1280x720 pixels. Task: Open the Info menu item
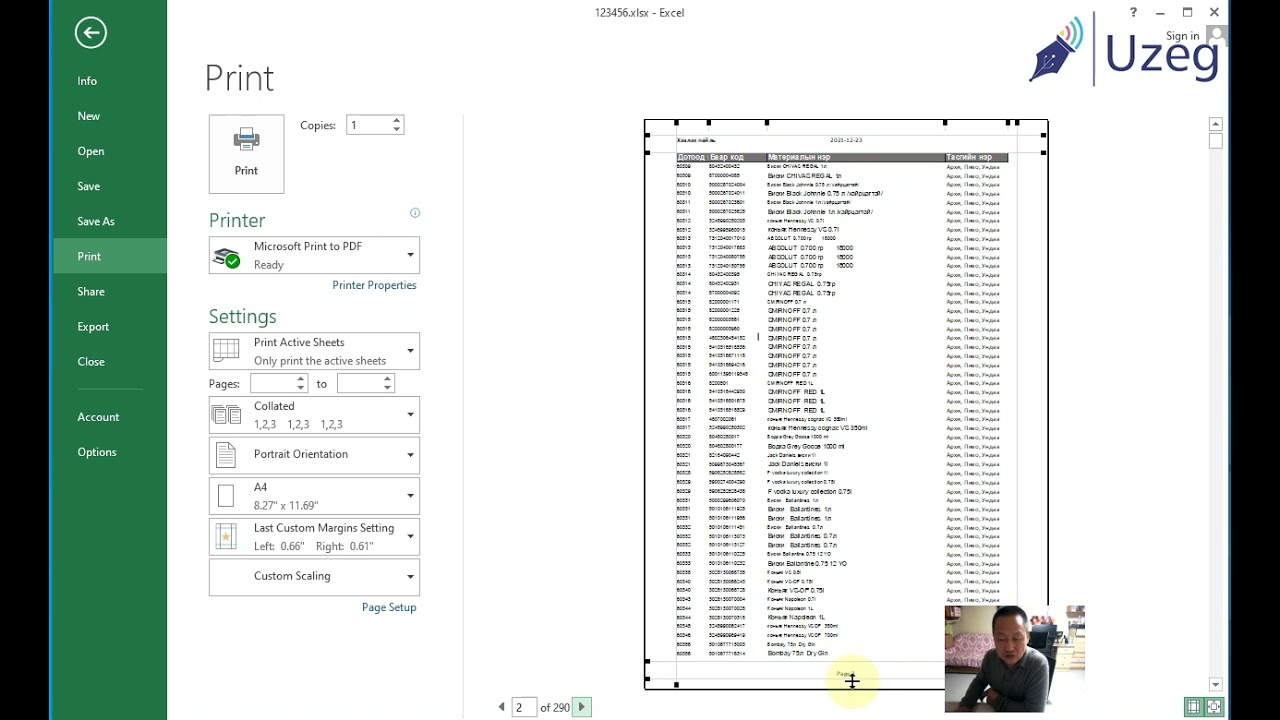88,81
